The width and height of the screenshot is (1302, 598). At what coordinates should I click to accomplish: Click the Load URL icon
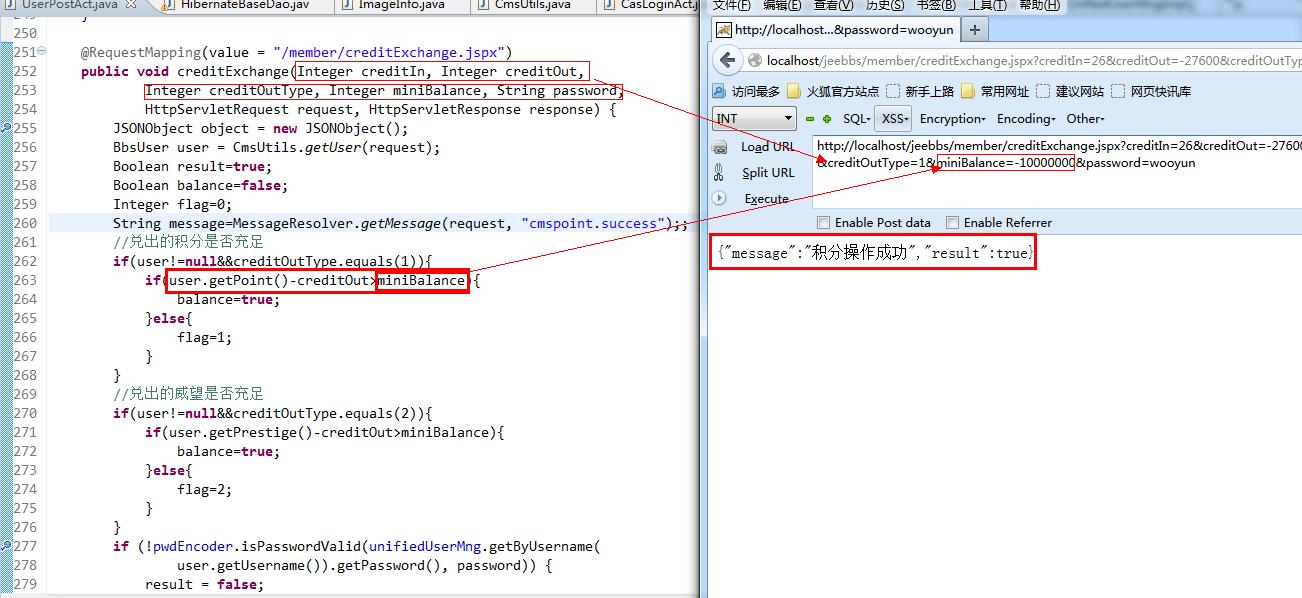coord(719,147)
